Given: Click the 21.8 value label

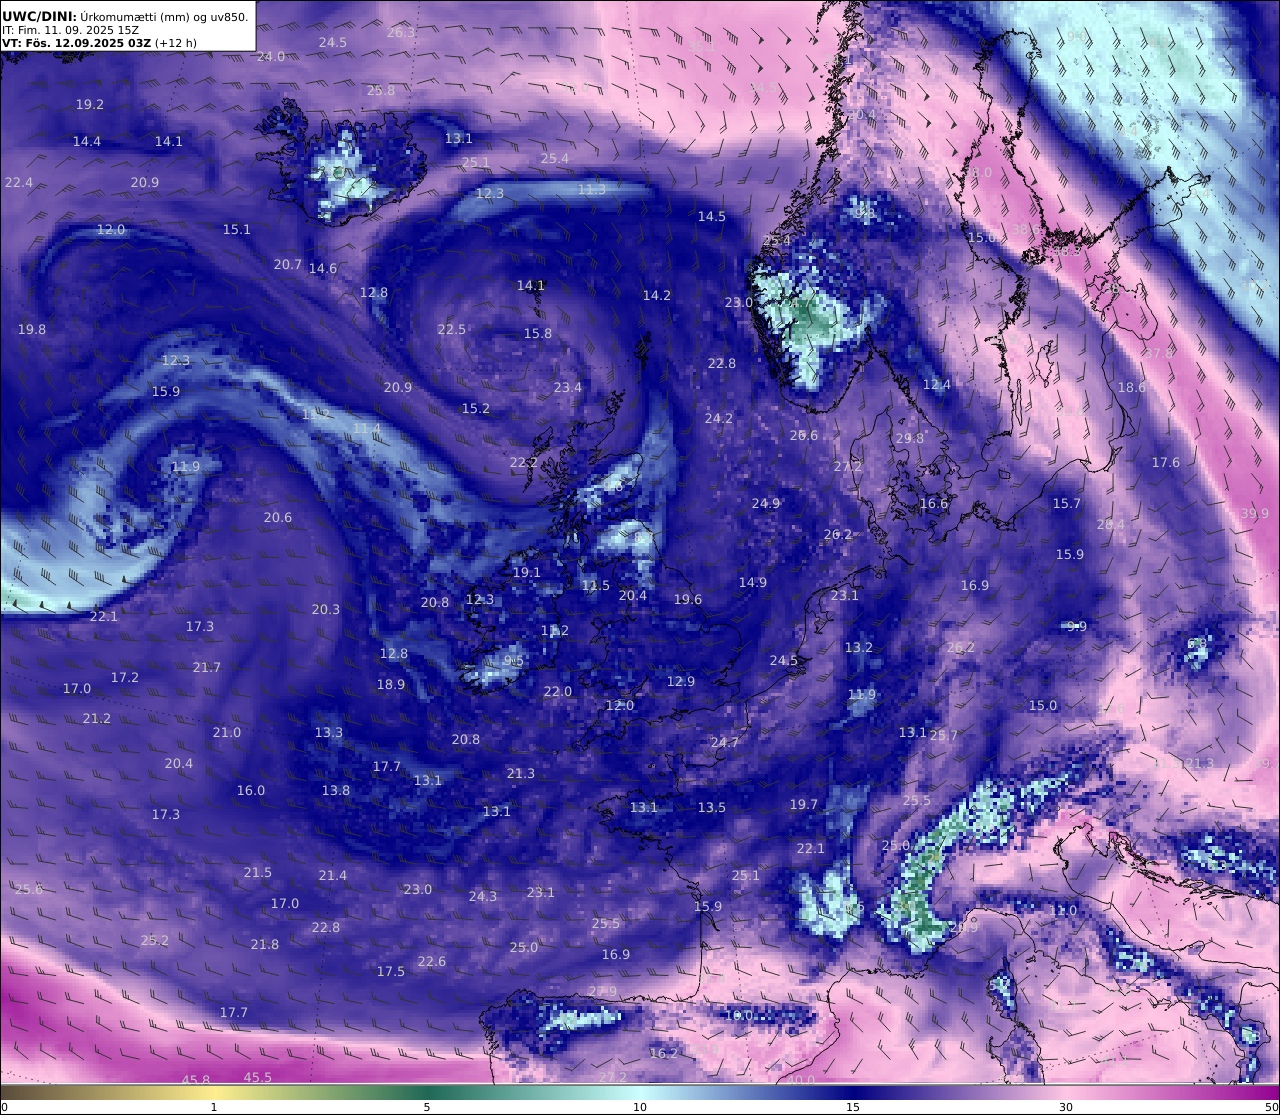Looking at the screenshot, I should click(265, 945).
